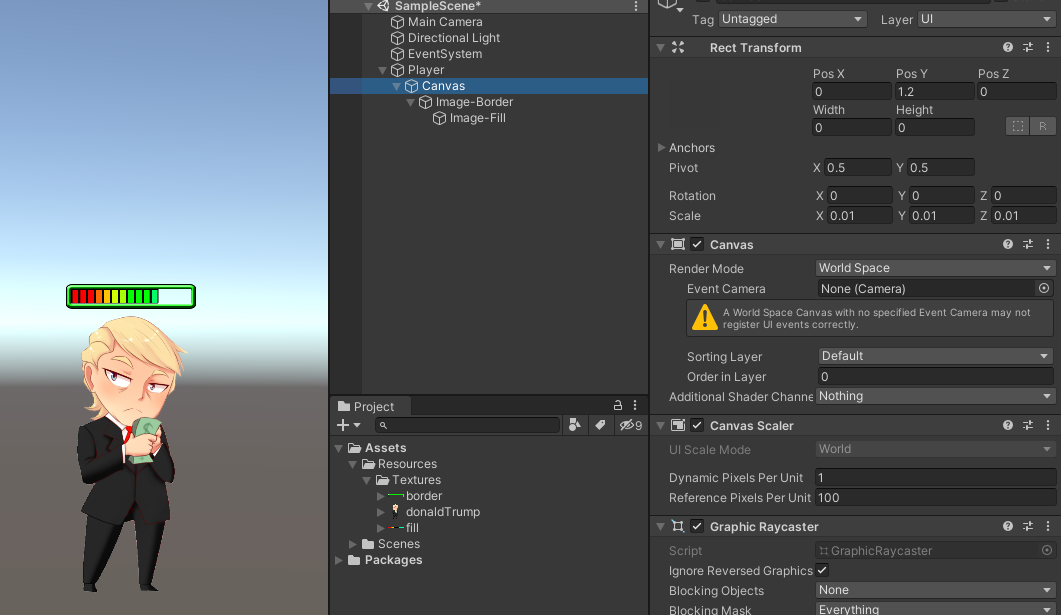Viewport: 1061px width, 615px height.
Task: Select Image-Fill in Hierarchy
Action: pos(477,118)
